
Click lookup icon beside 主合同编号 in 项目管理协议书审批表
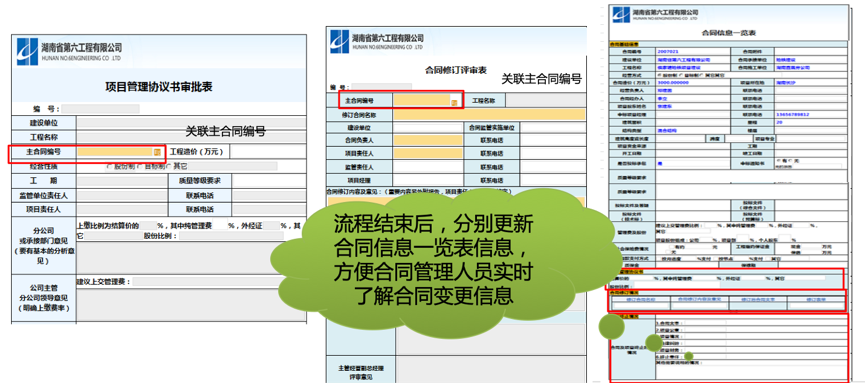(157, 151)
